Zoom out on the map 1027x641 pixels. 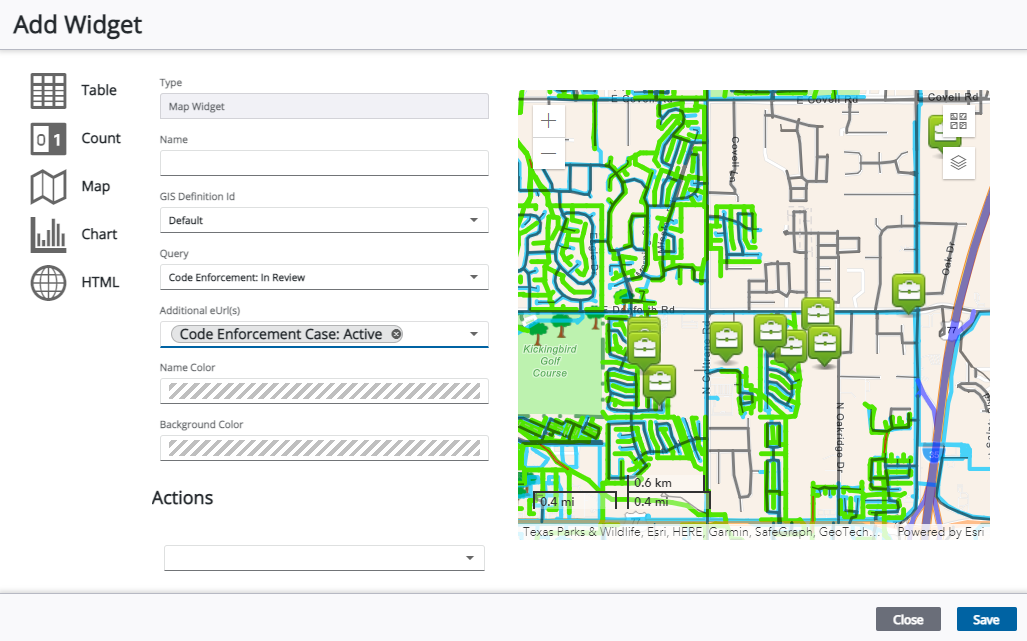point(548,154)
